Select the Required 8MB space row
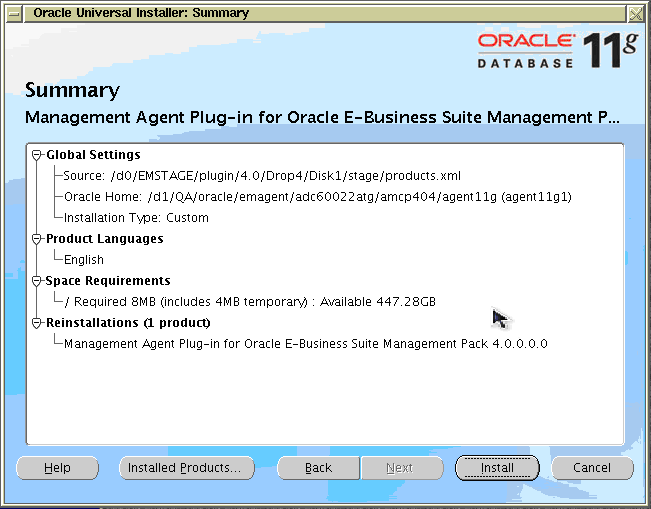 250,302
